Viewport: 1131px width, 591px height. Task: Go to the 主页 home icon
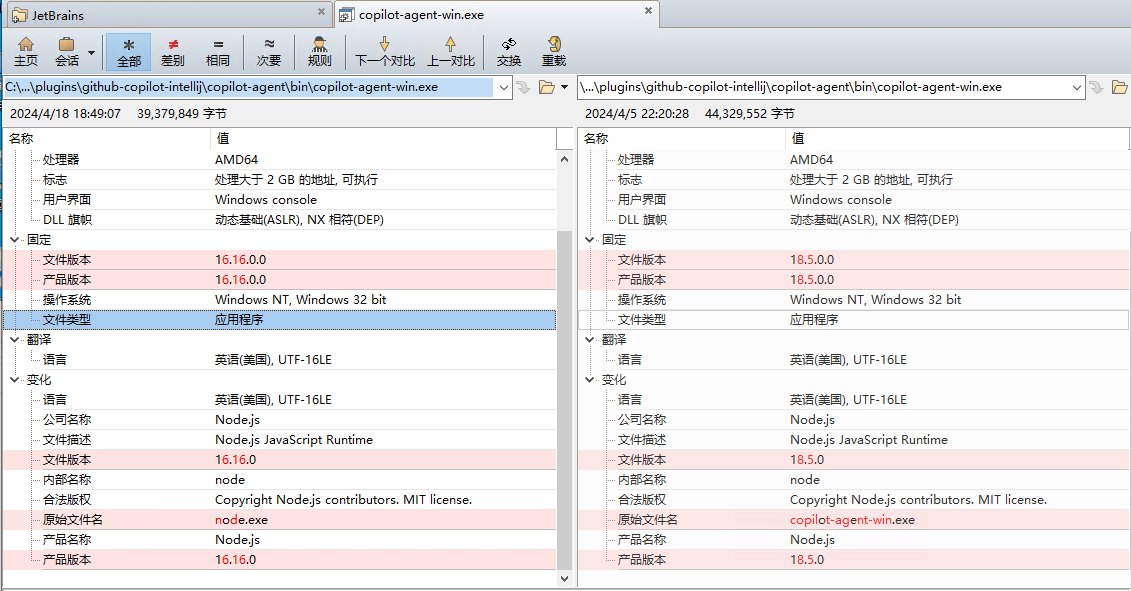26,52
